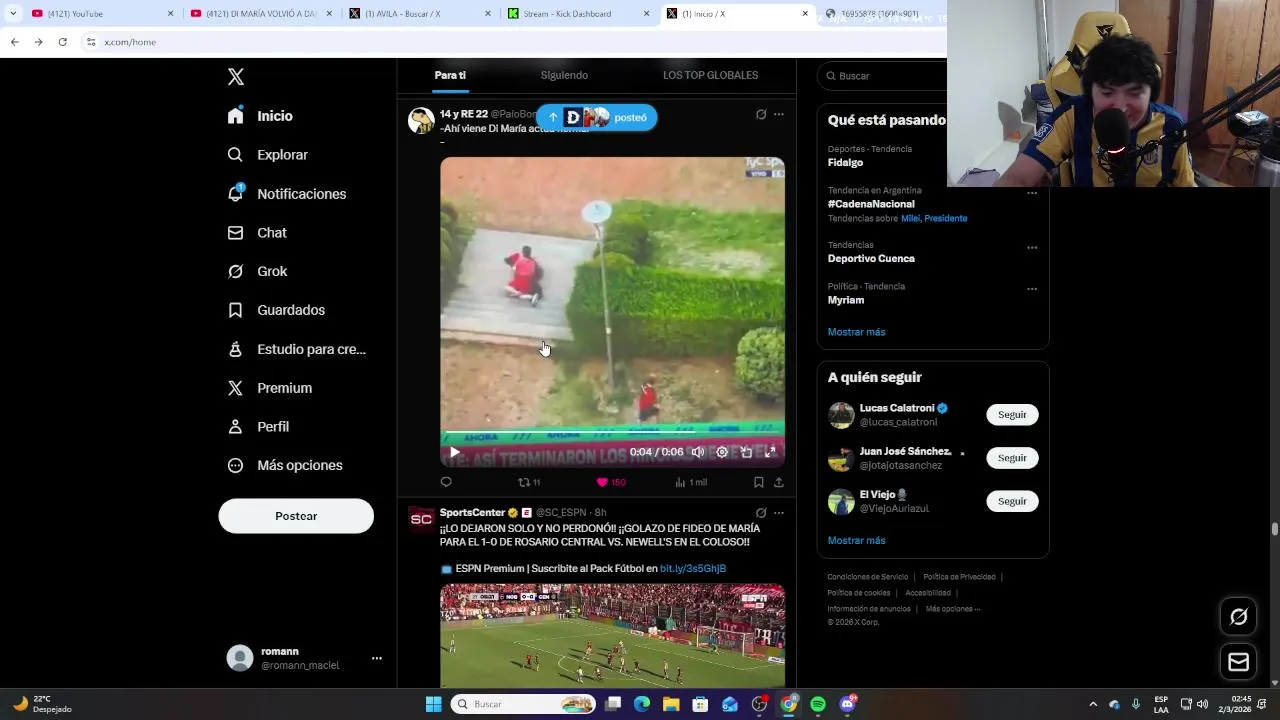The image size is (1280, 720).
Task: Unlike the post with 150 likes
Action: click(610, 482)
